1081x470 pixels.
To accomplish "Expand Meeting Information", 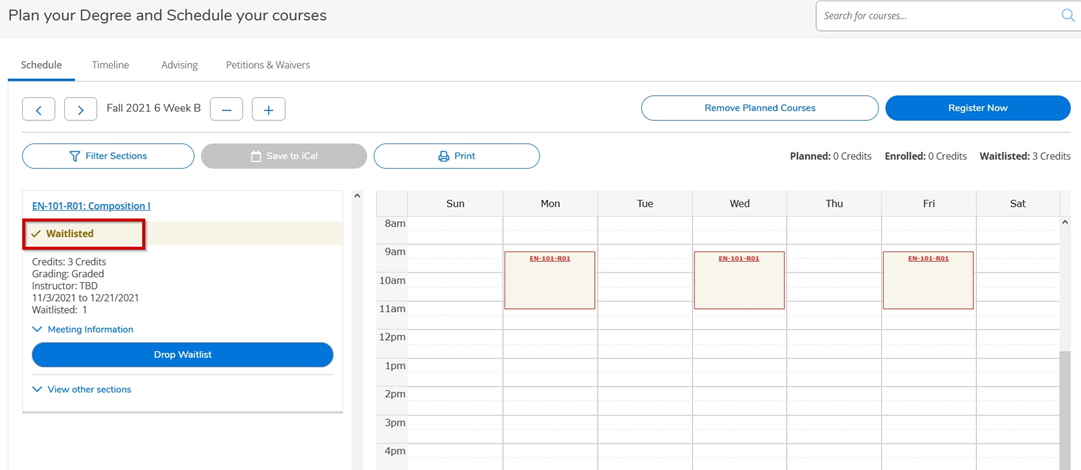I will (83, 329).
